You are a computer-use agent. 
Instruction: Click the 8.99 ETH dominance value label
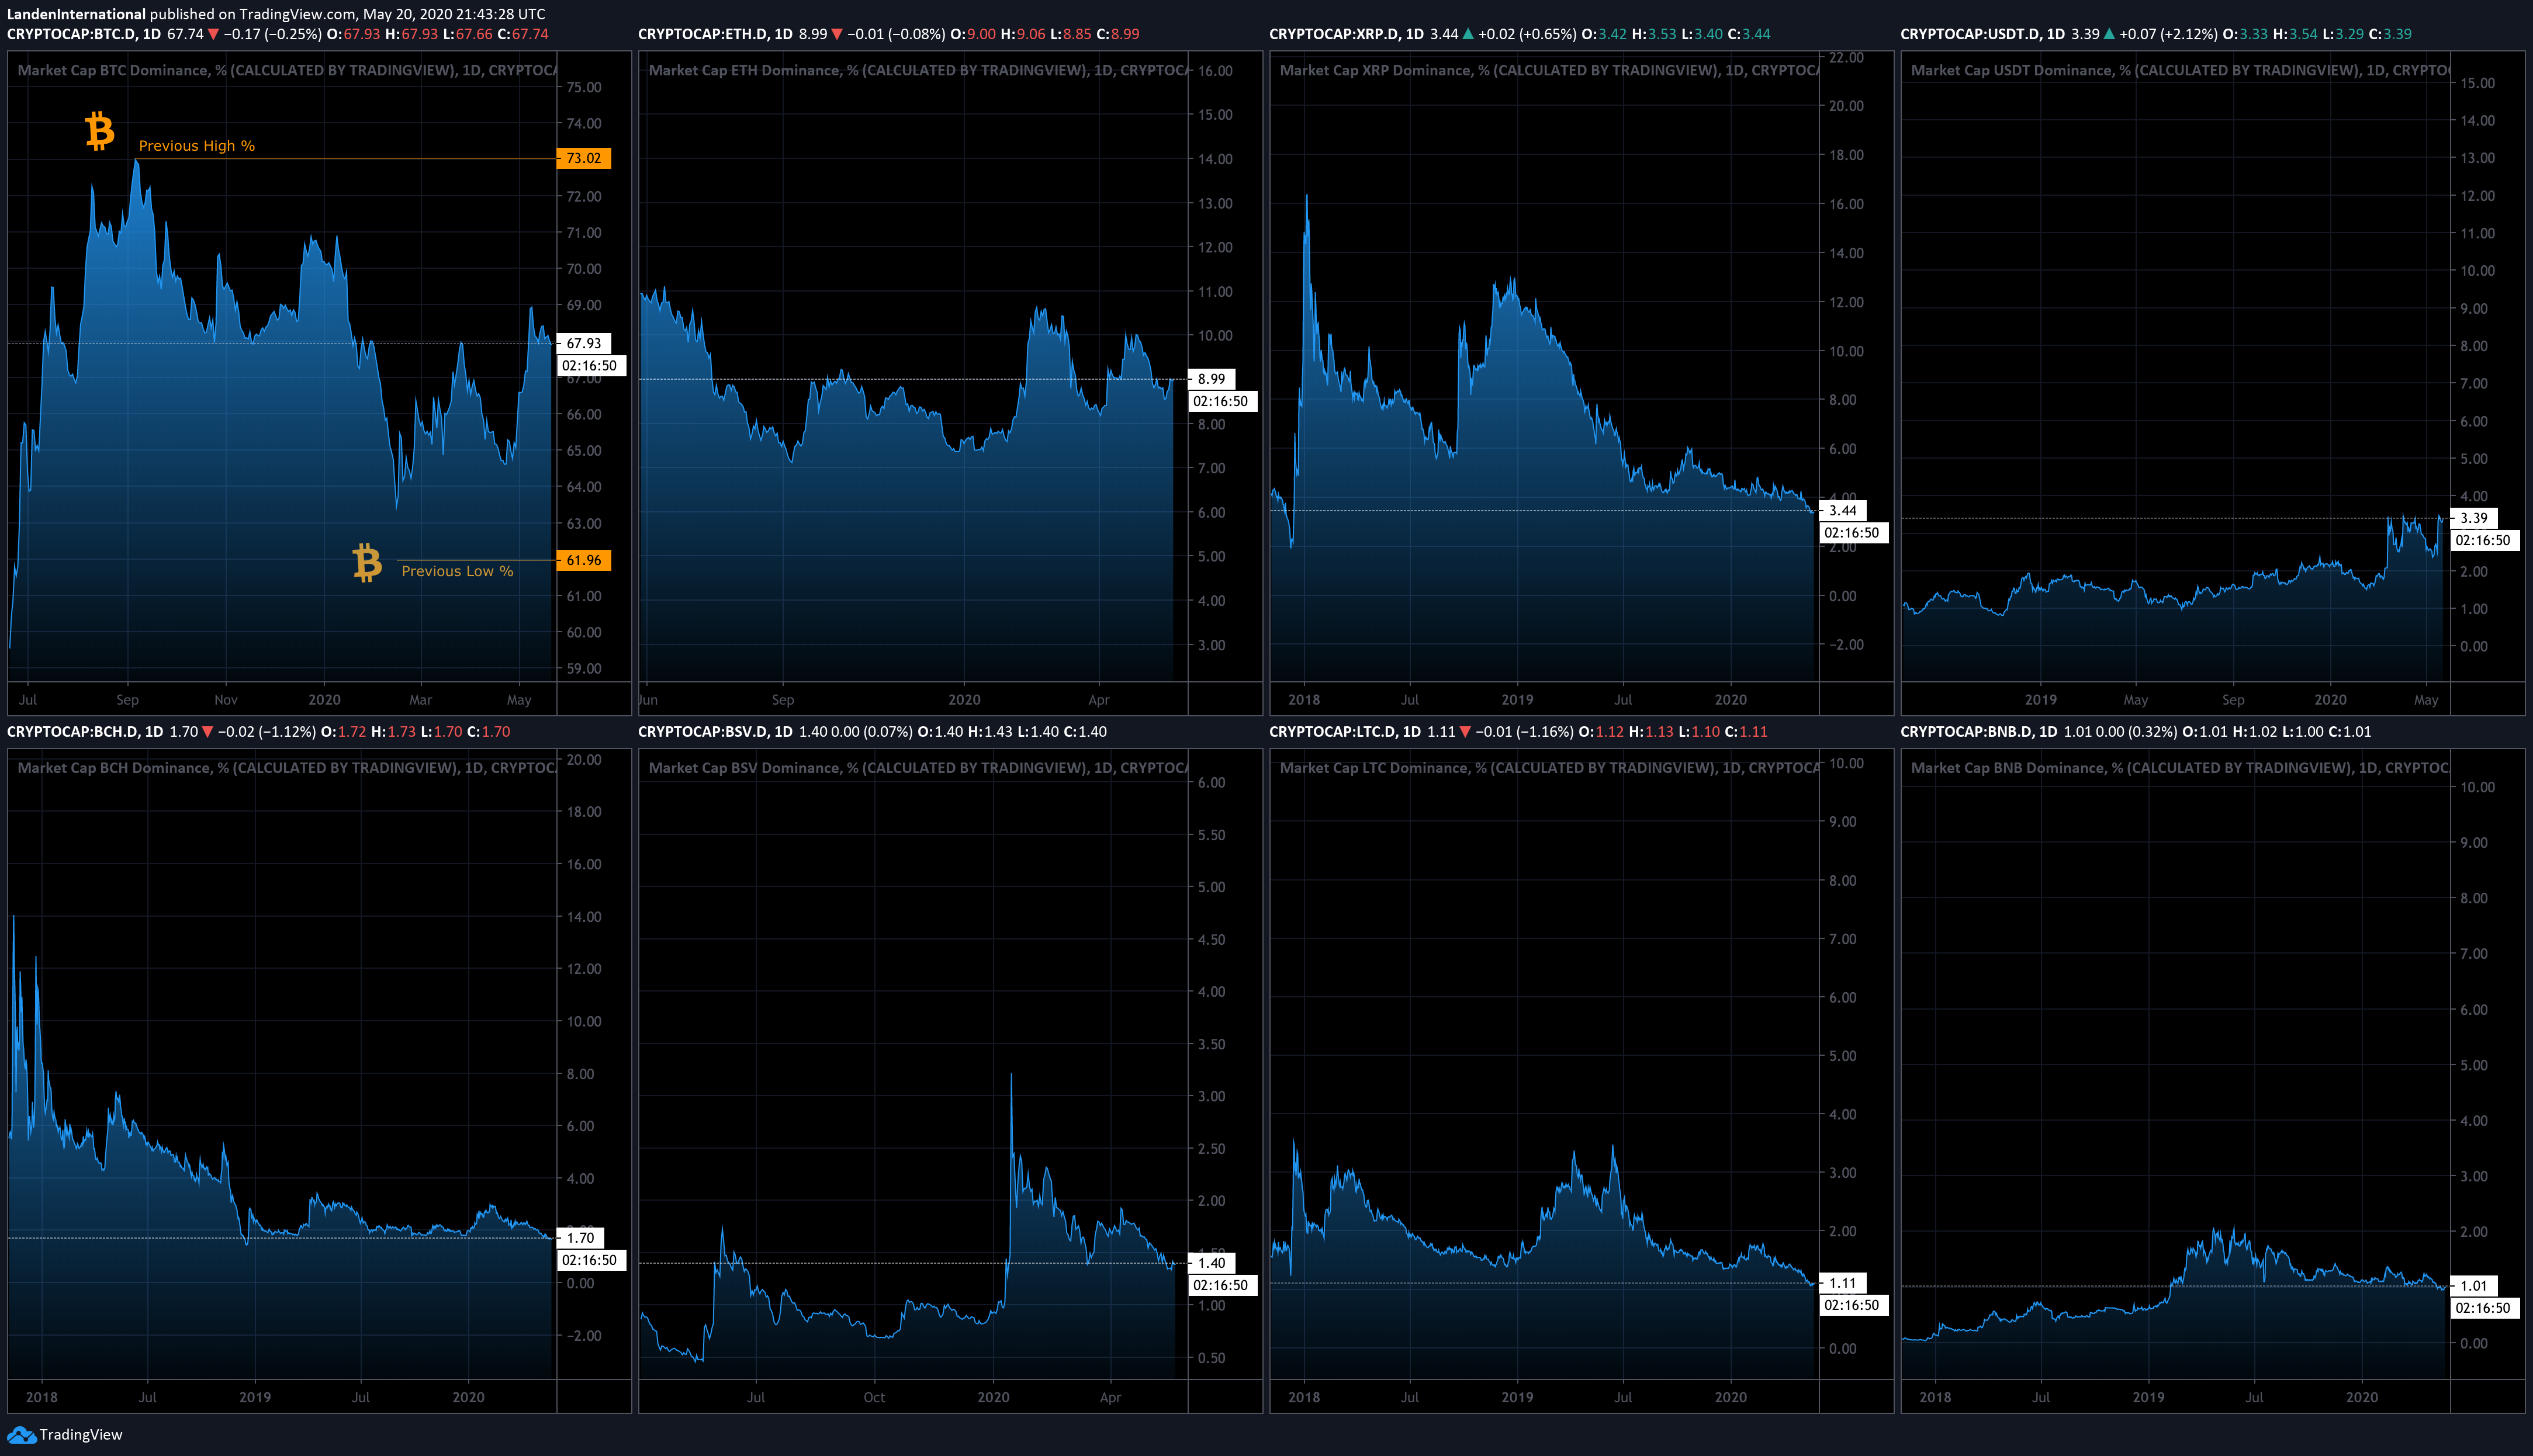pyautogui.click(x=1212, y=379)
